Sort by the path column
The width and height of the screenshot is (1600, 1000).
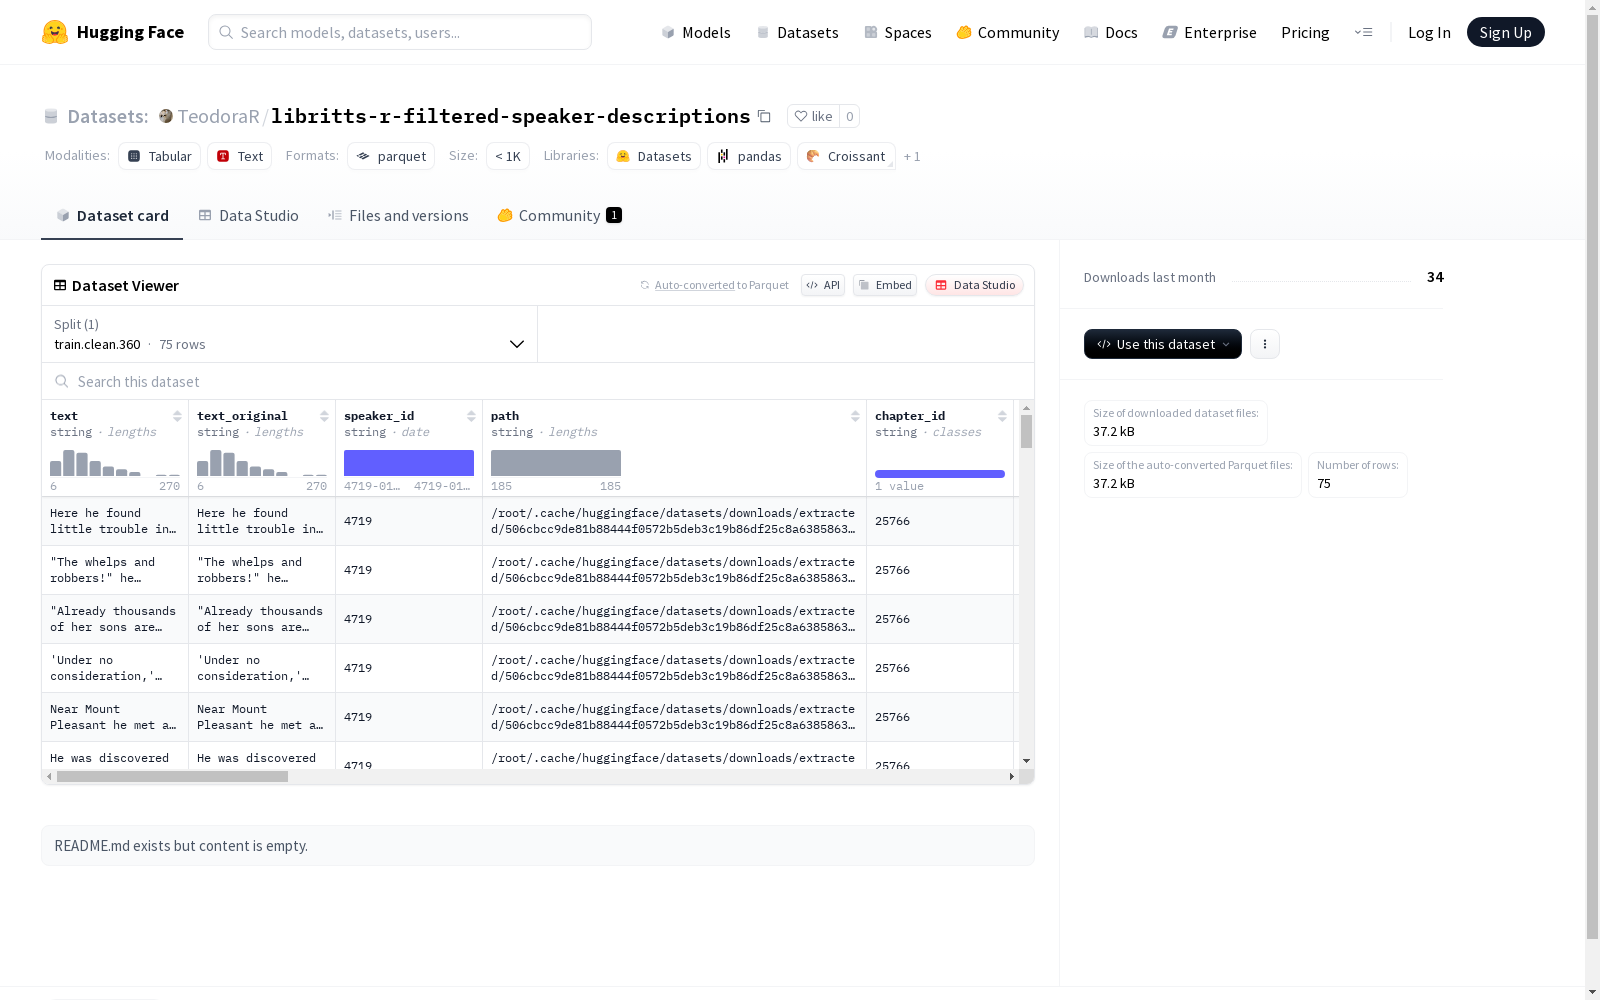[855, 416]
